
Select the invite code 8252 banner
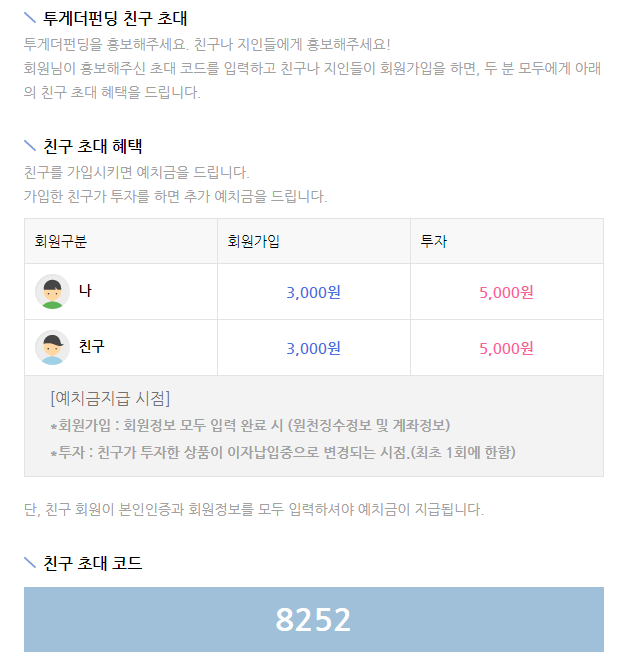click(314, 619)
